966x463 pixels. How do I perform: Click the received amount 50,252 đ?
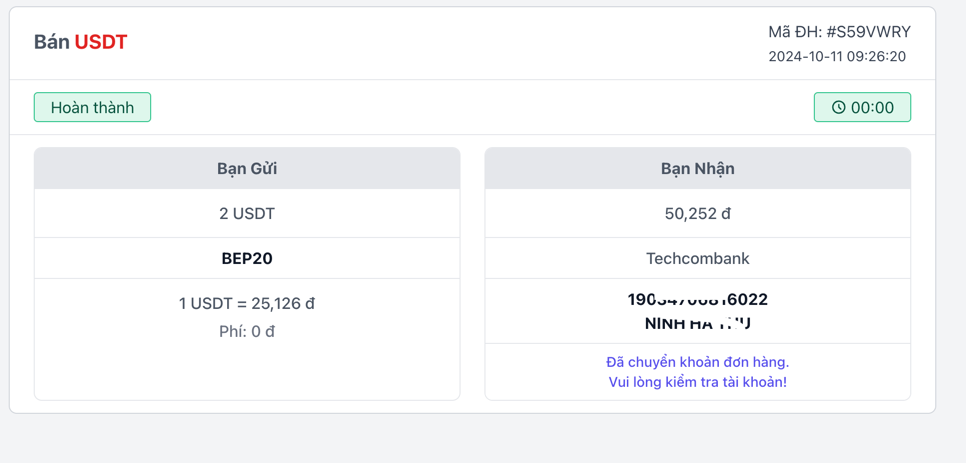[697, 214]
